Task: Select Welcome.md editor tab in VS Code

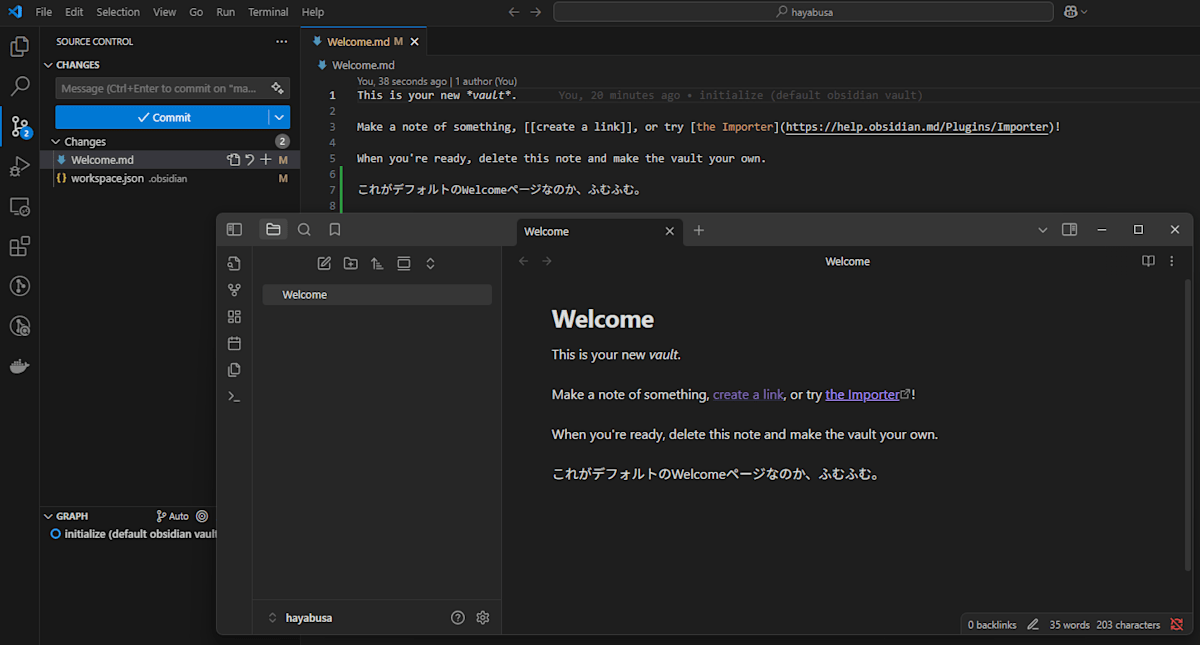Action: [x=365, y=42]
